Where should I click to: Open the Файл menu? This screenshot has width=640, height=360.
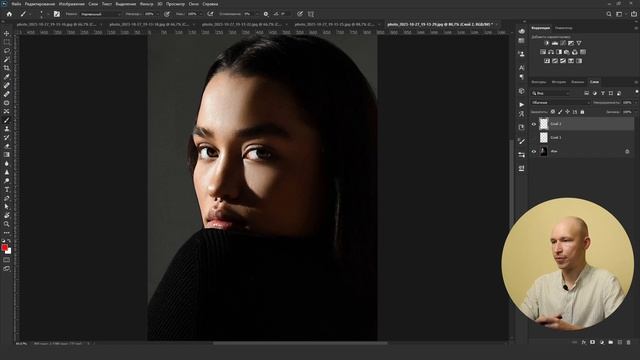click(x=16, y=4)
